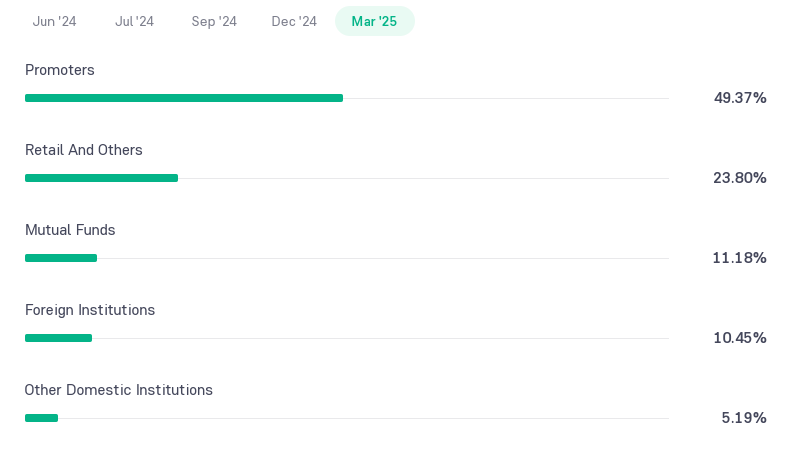795x461 pixels.
Task: Click the Other Domestic Institutions label
Action: coord(119,390)
